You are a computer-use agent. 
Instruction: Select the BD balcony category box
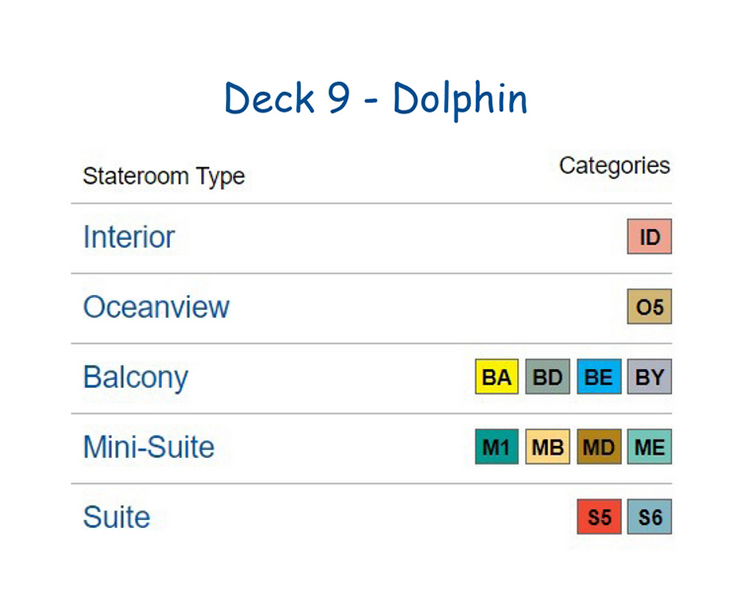click(x=548, y=377)
